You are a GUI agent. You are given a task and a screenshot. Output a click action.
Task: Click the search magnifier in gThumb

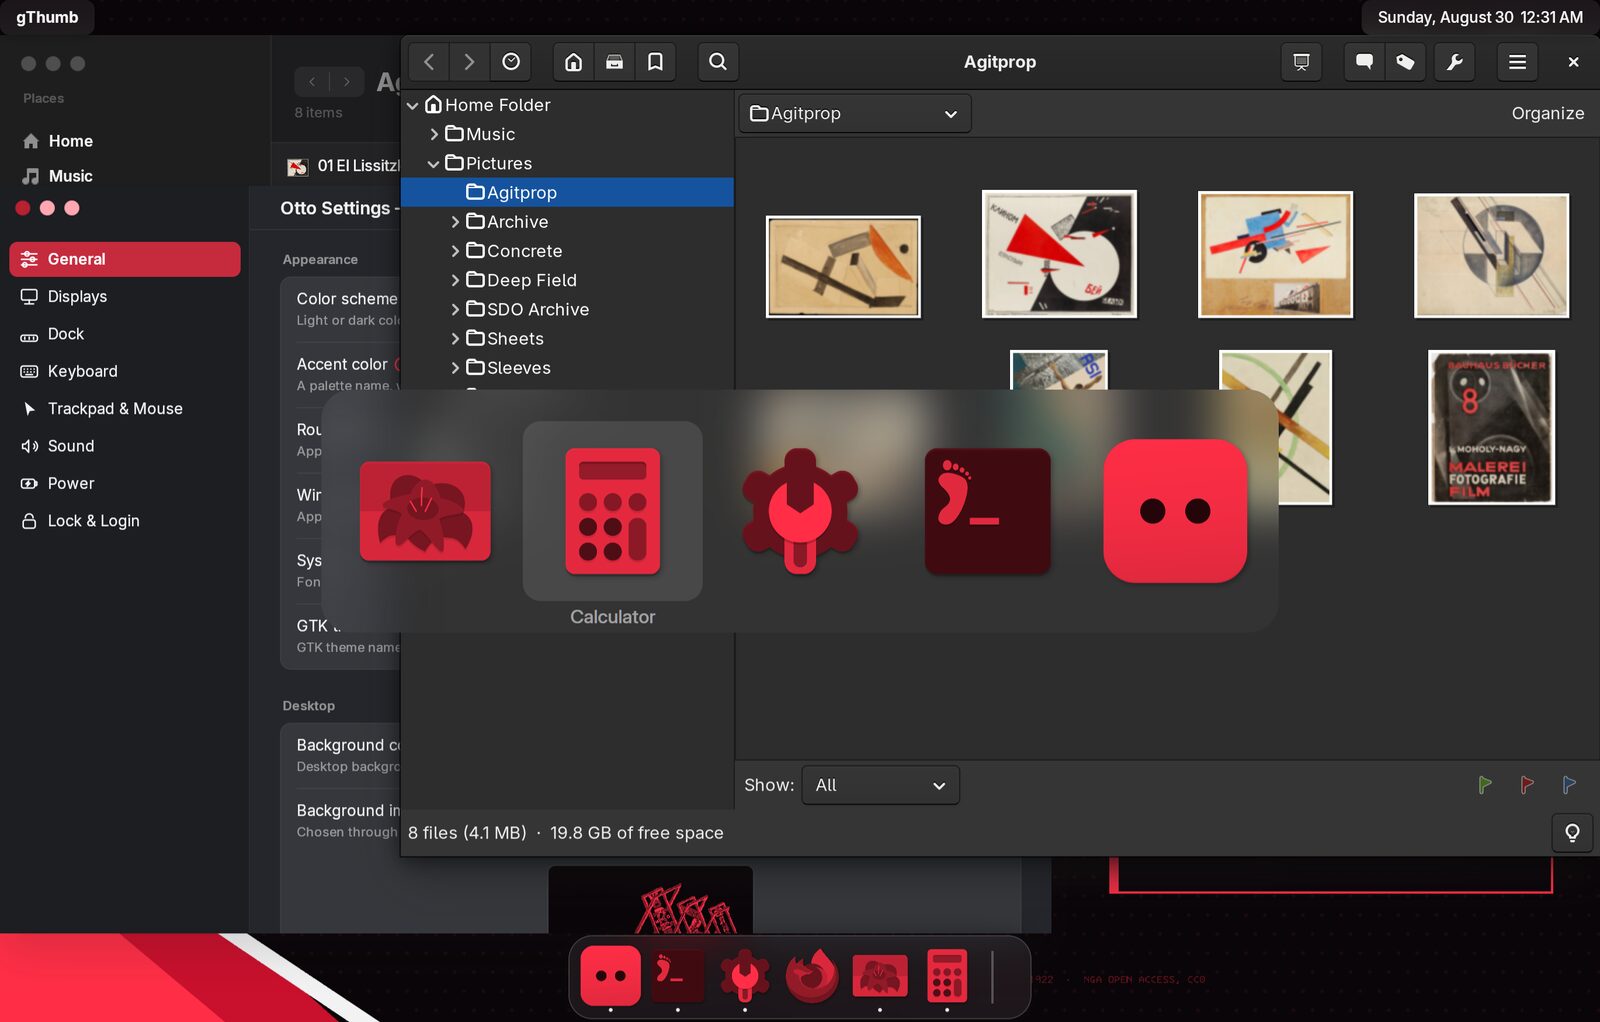(x=718, y=62)
